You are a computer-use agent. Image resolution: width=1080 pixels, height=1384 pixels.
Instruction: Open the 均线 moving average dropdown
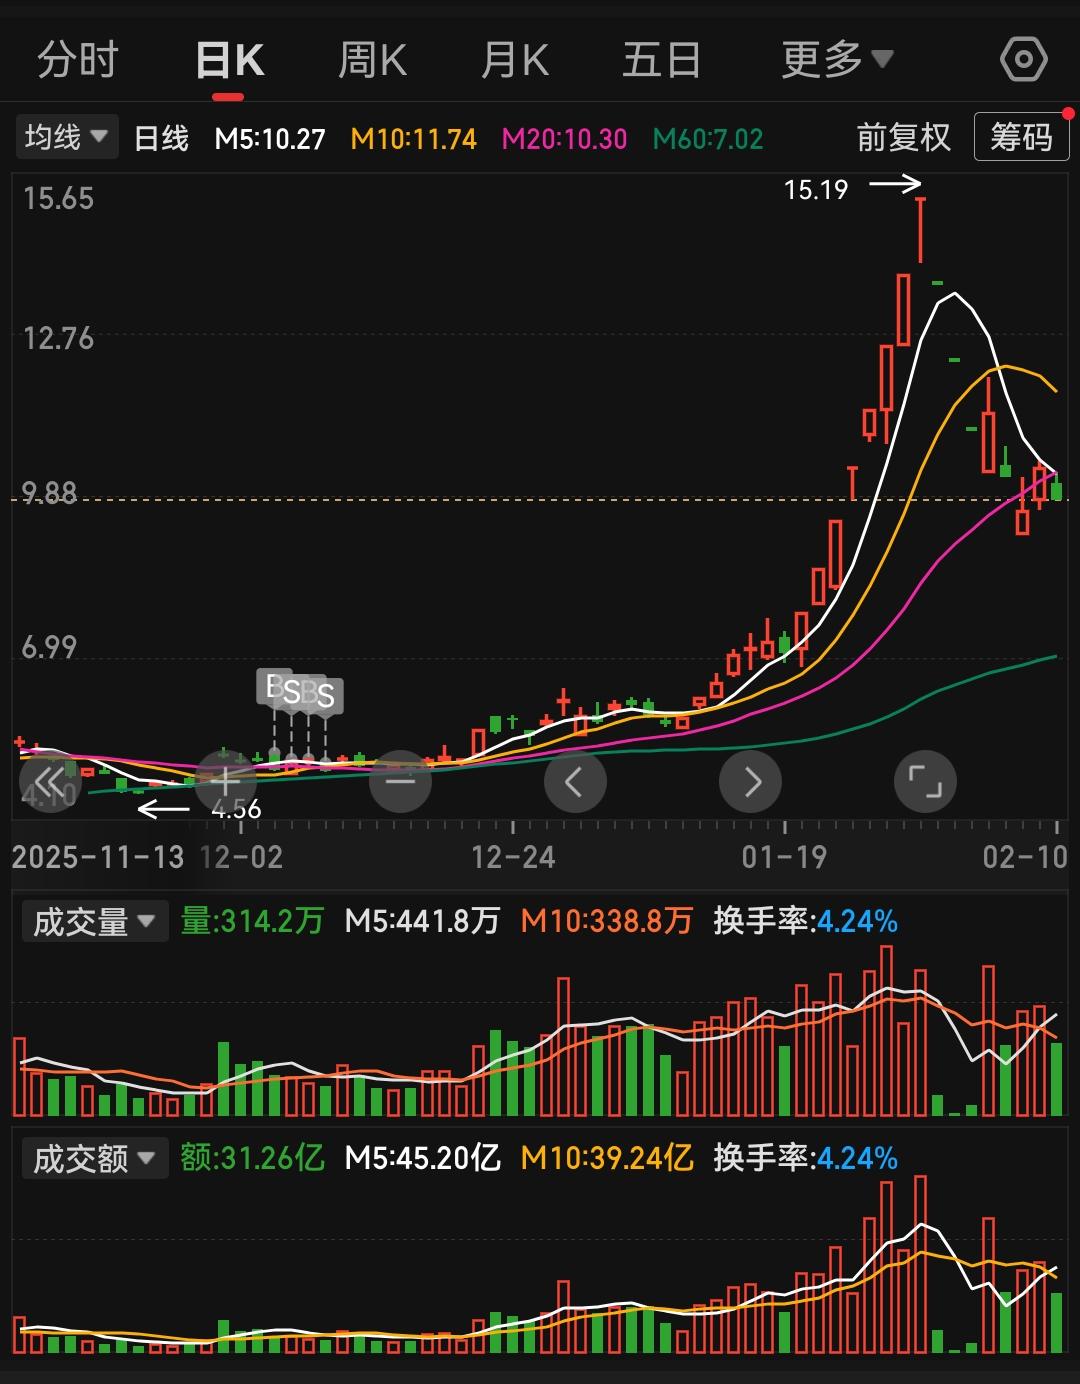(66, 136)
